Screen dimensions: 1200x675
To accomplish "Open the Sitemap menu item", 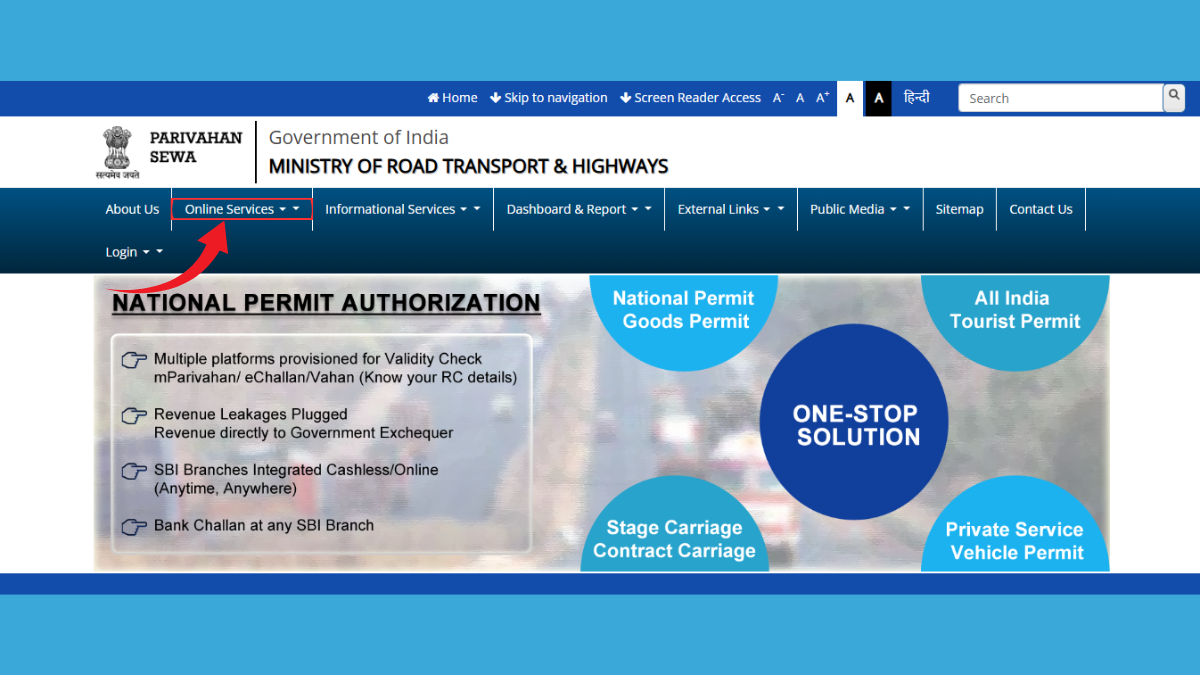I will [960, 209].
